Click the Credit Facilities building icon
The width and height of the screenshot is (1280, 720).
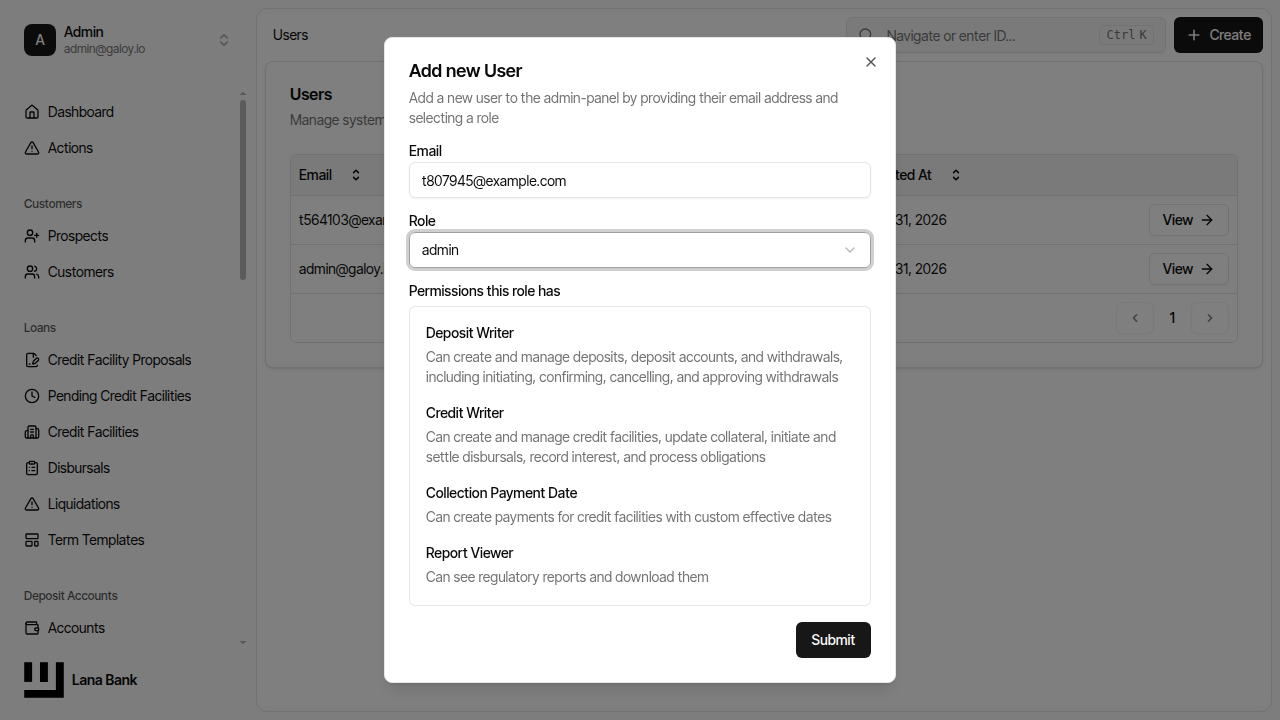click(x=32, y=432)
